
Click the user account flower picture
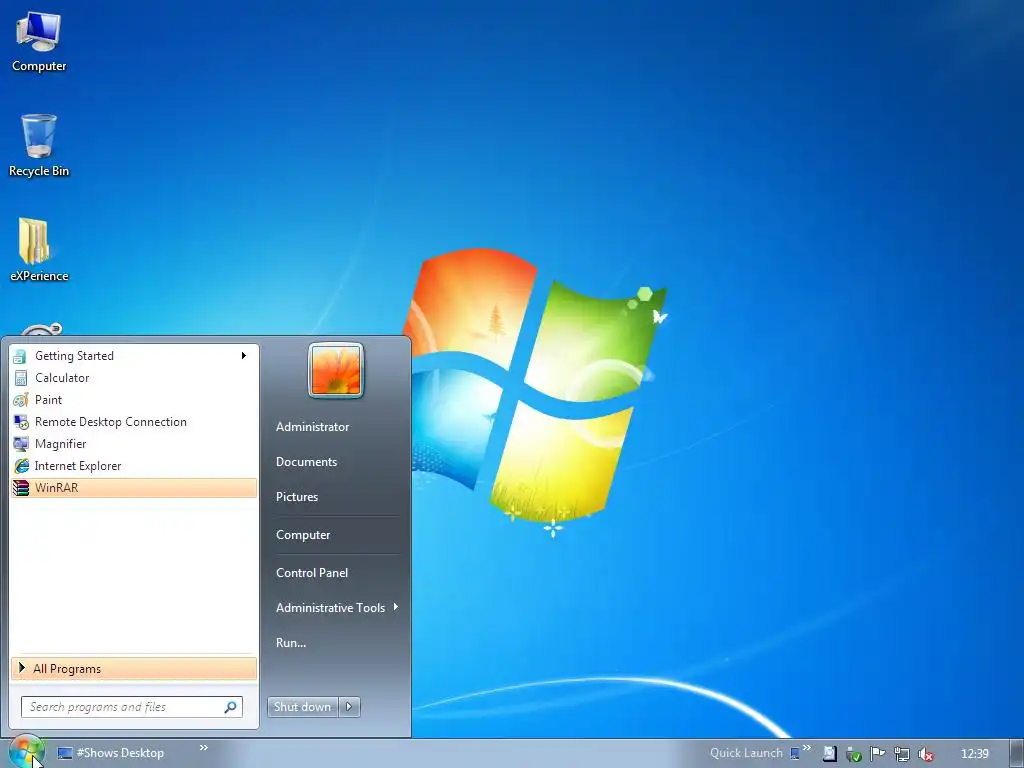pos(336,370)
